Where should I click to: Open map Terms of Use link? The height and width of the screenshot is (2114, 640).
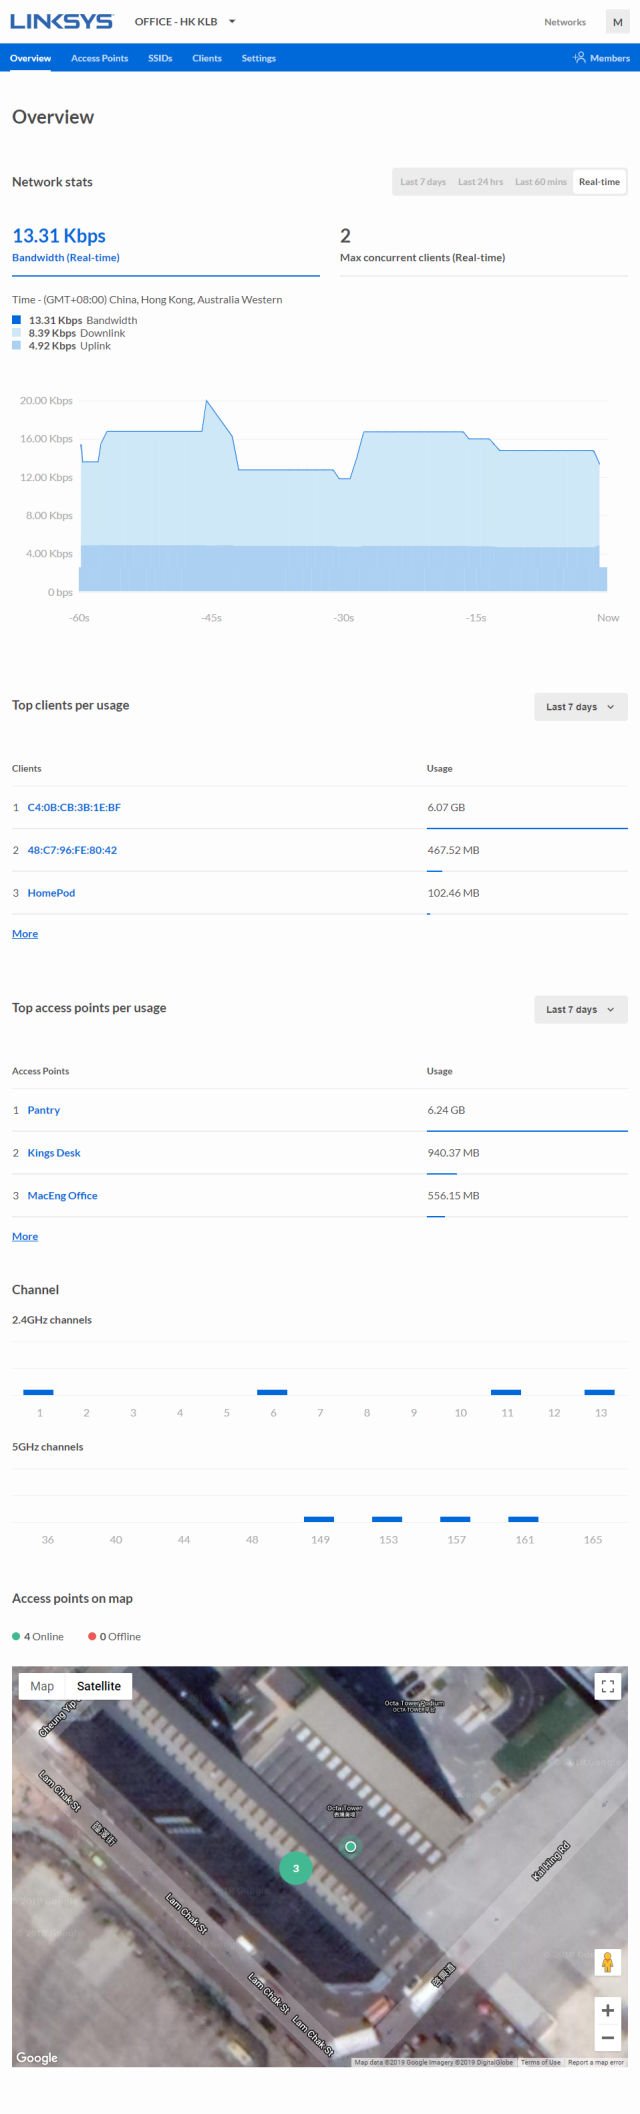541,2062
